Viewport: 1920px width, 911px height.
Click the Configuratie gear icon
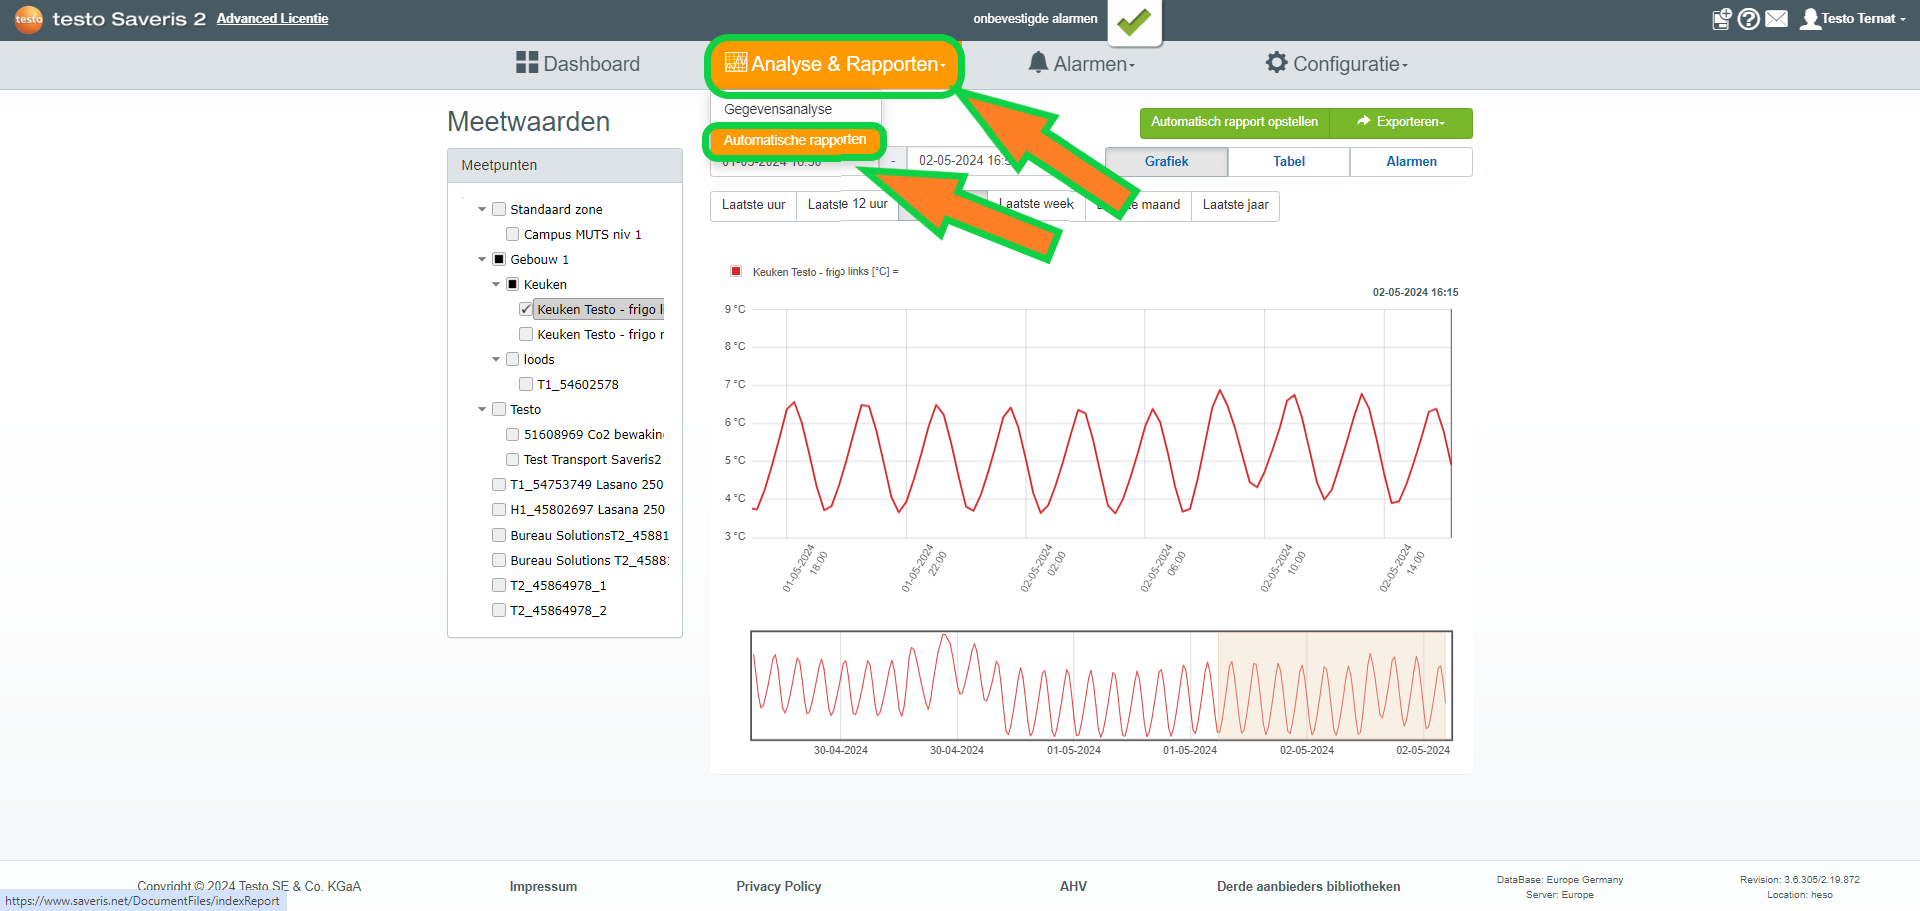[x=1276, y=63]
